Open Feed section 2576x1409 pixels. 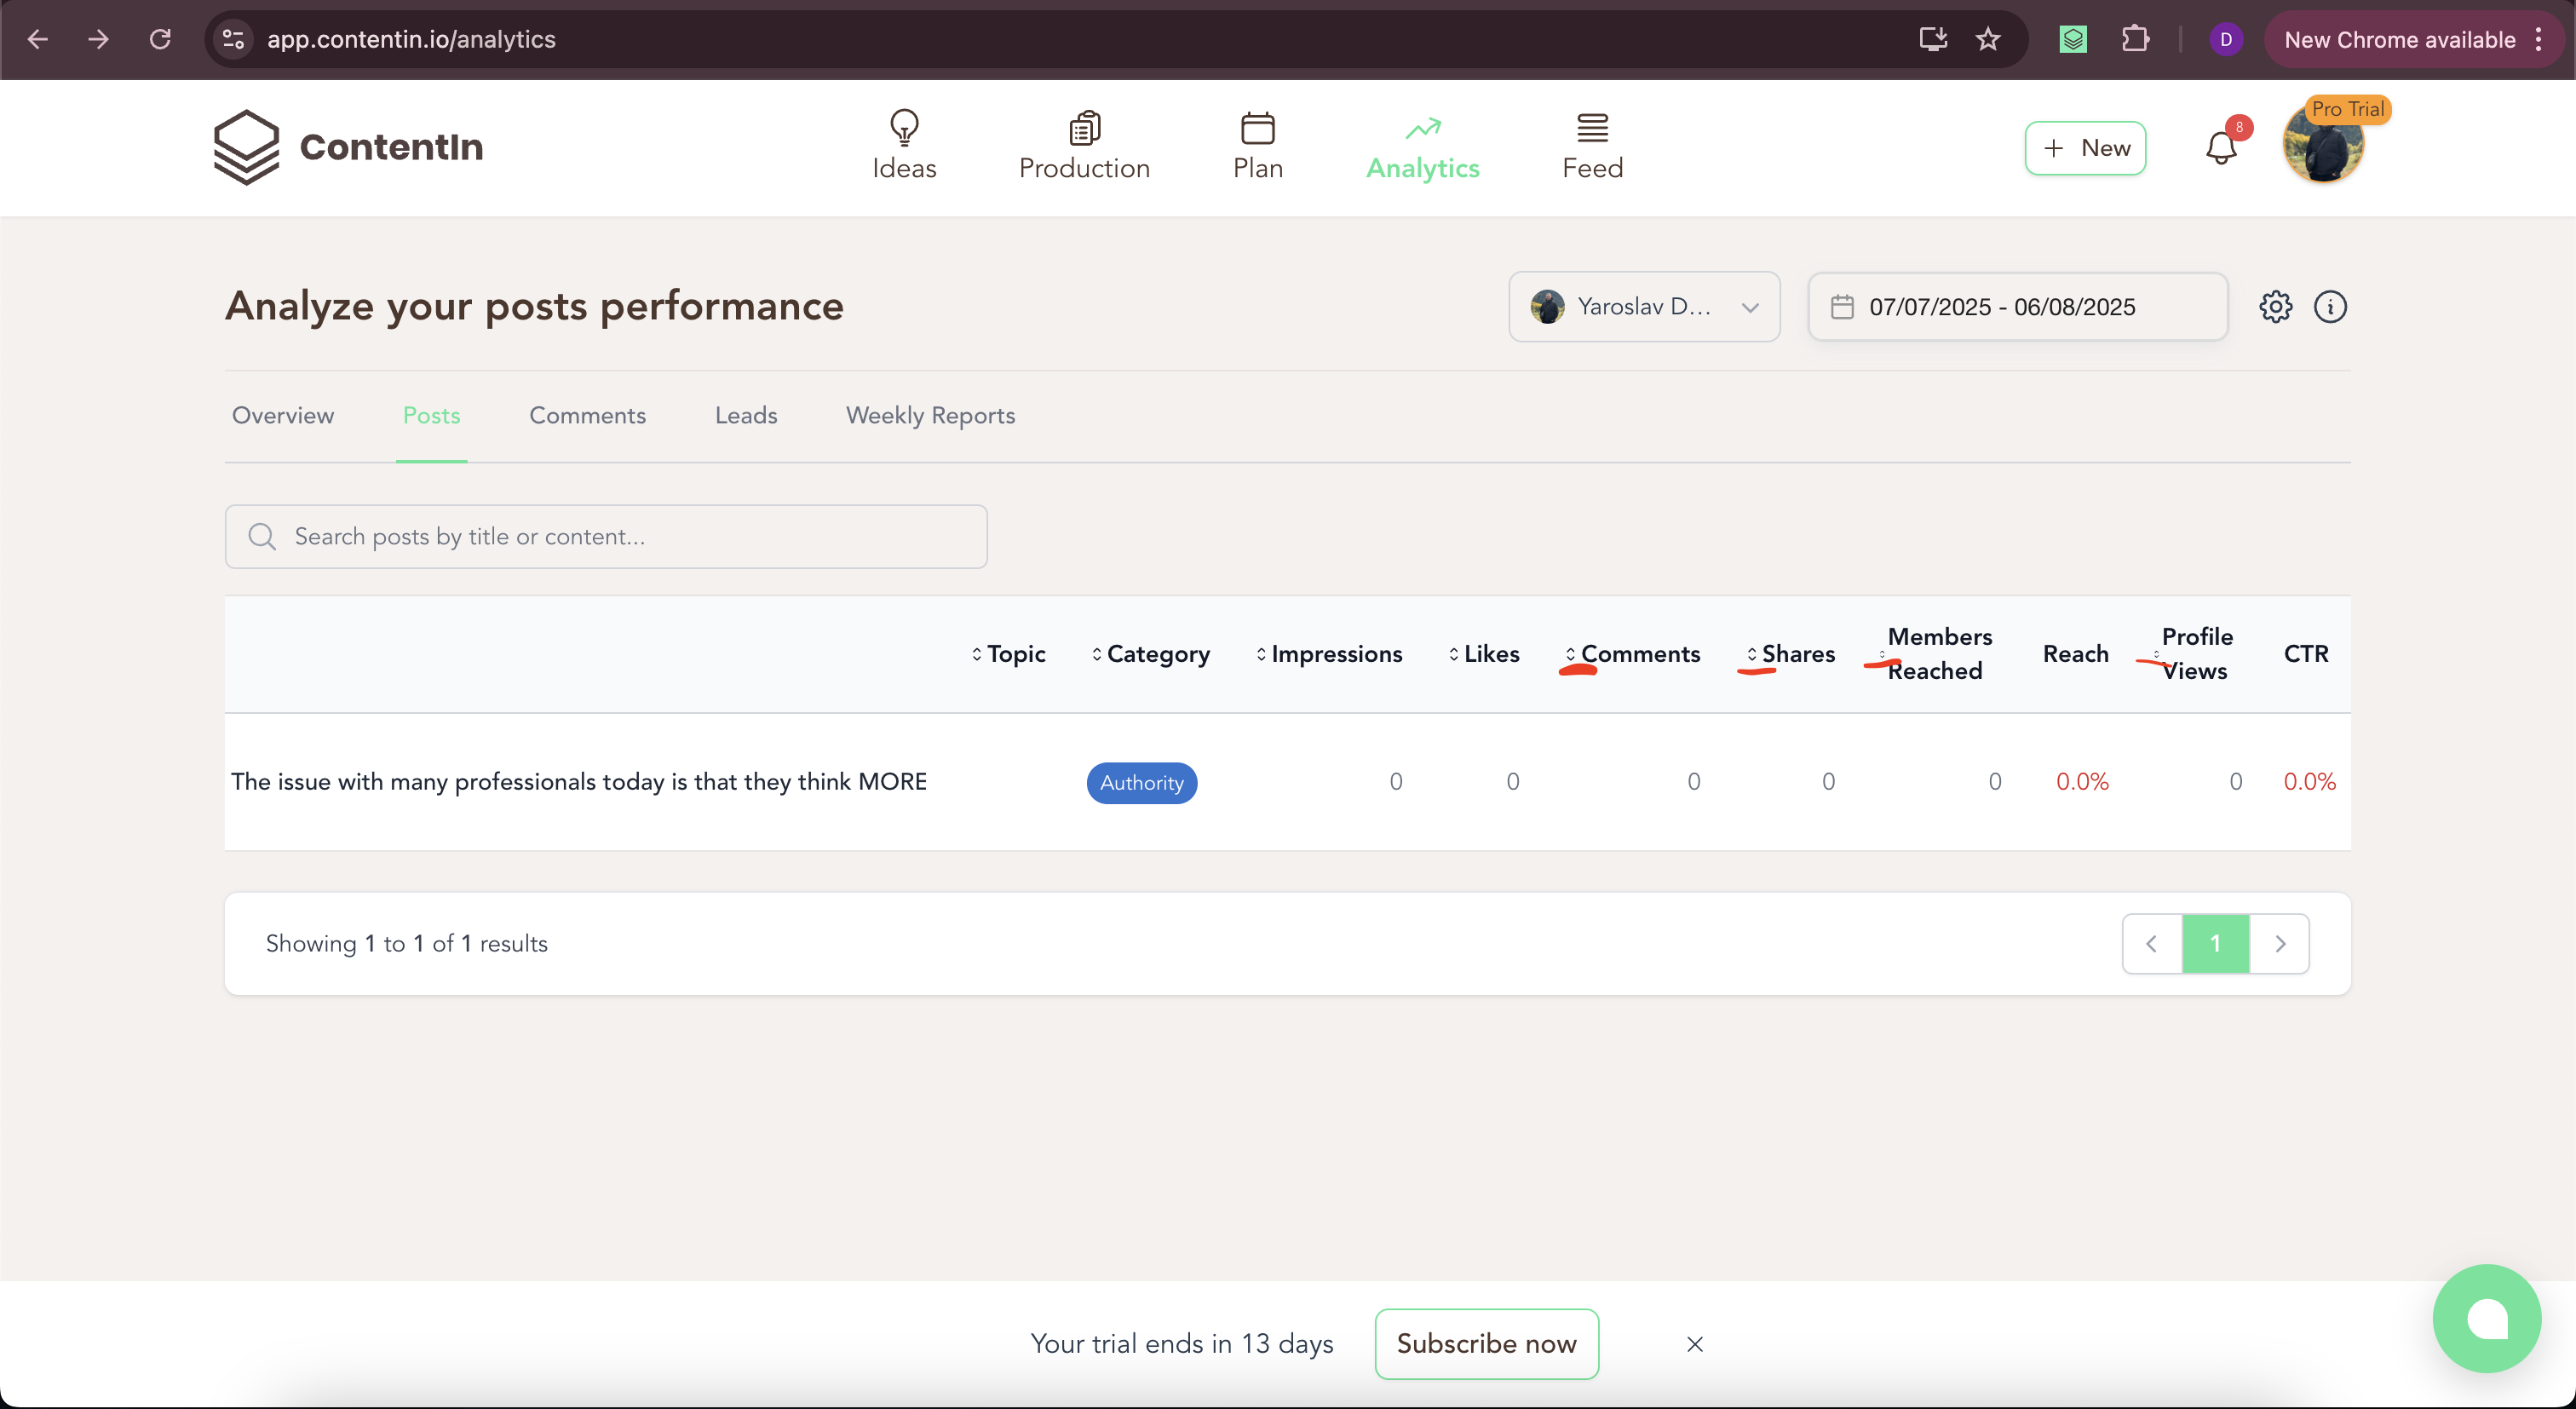pos(1592,146)
